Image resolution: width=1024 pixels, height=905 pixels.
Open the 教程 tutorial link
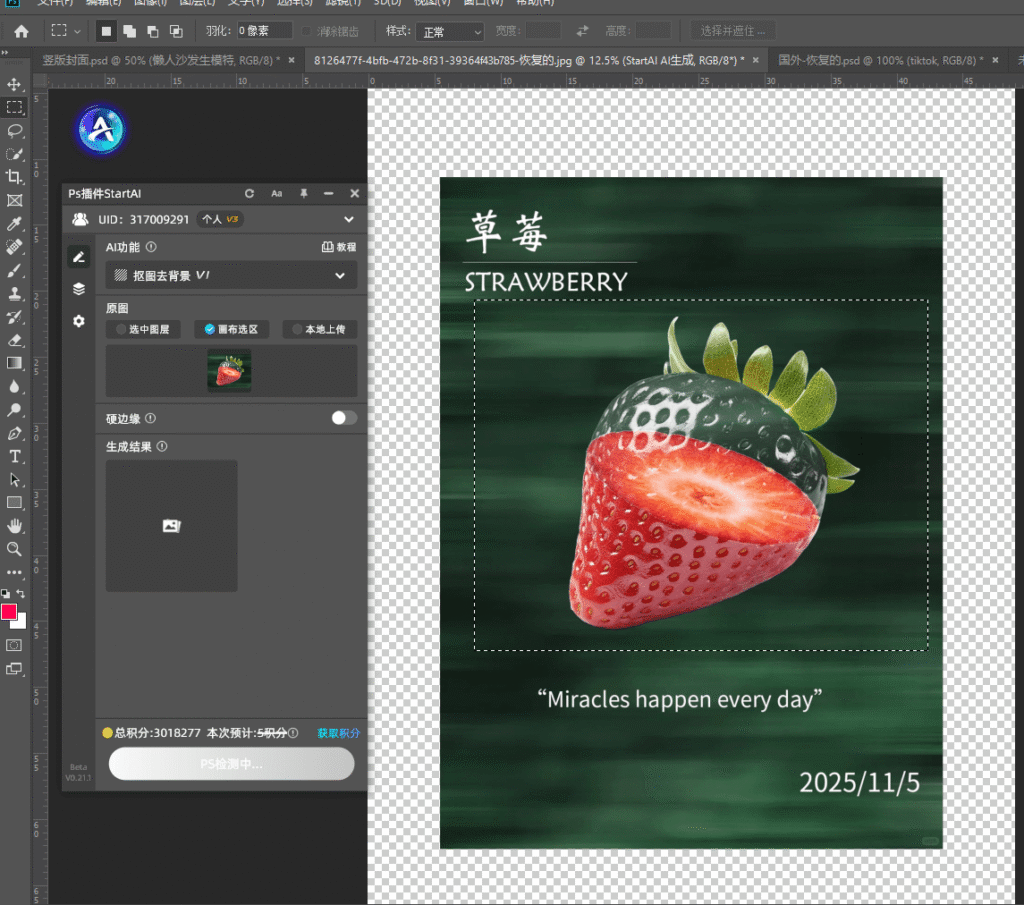tap(339, 247)
